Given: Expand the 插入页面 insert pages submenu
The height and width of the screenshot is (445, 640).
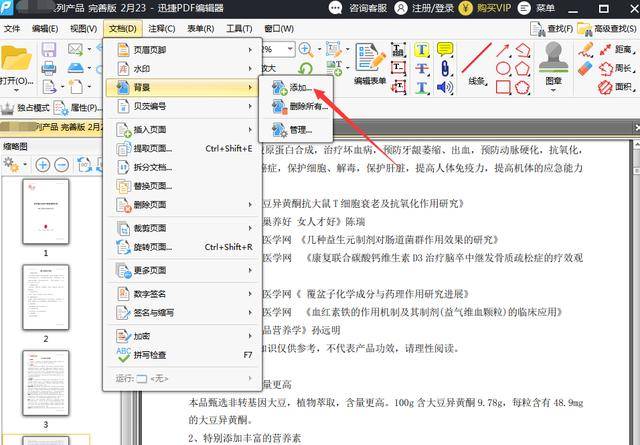Looking at the screenshot, I should [x=183, y=129].
